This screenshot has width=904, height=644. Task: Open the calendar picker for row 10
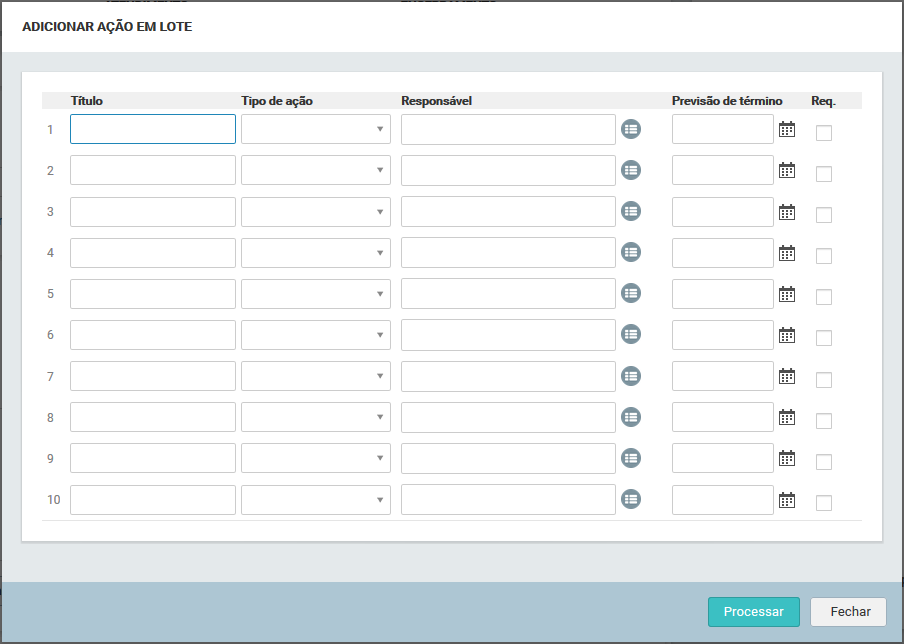point(787,500)
